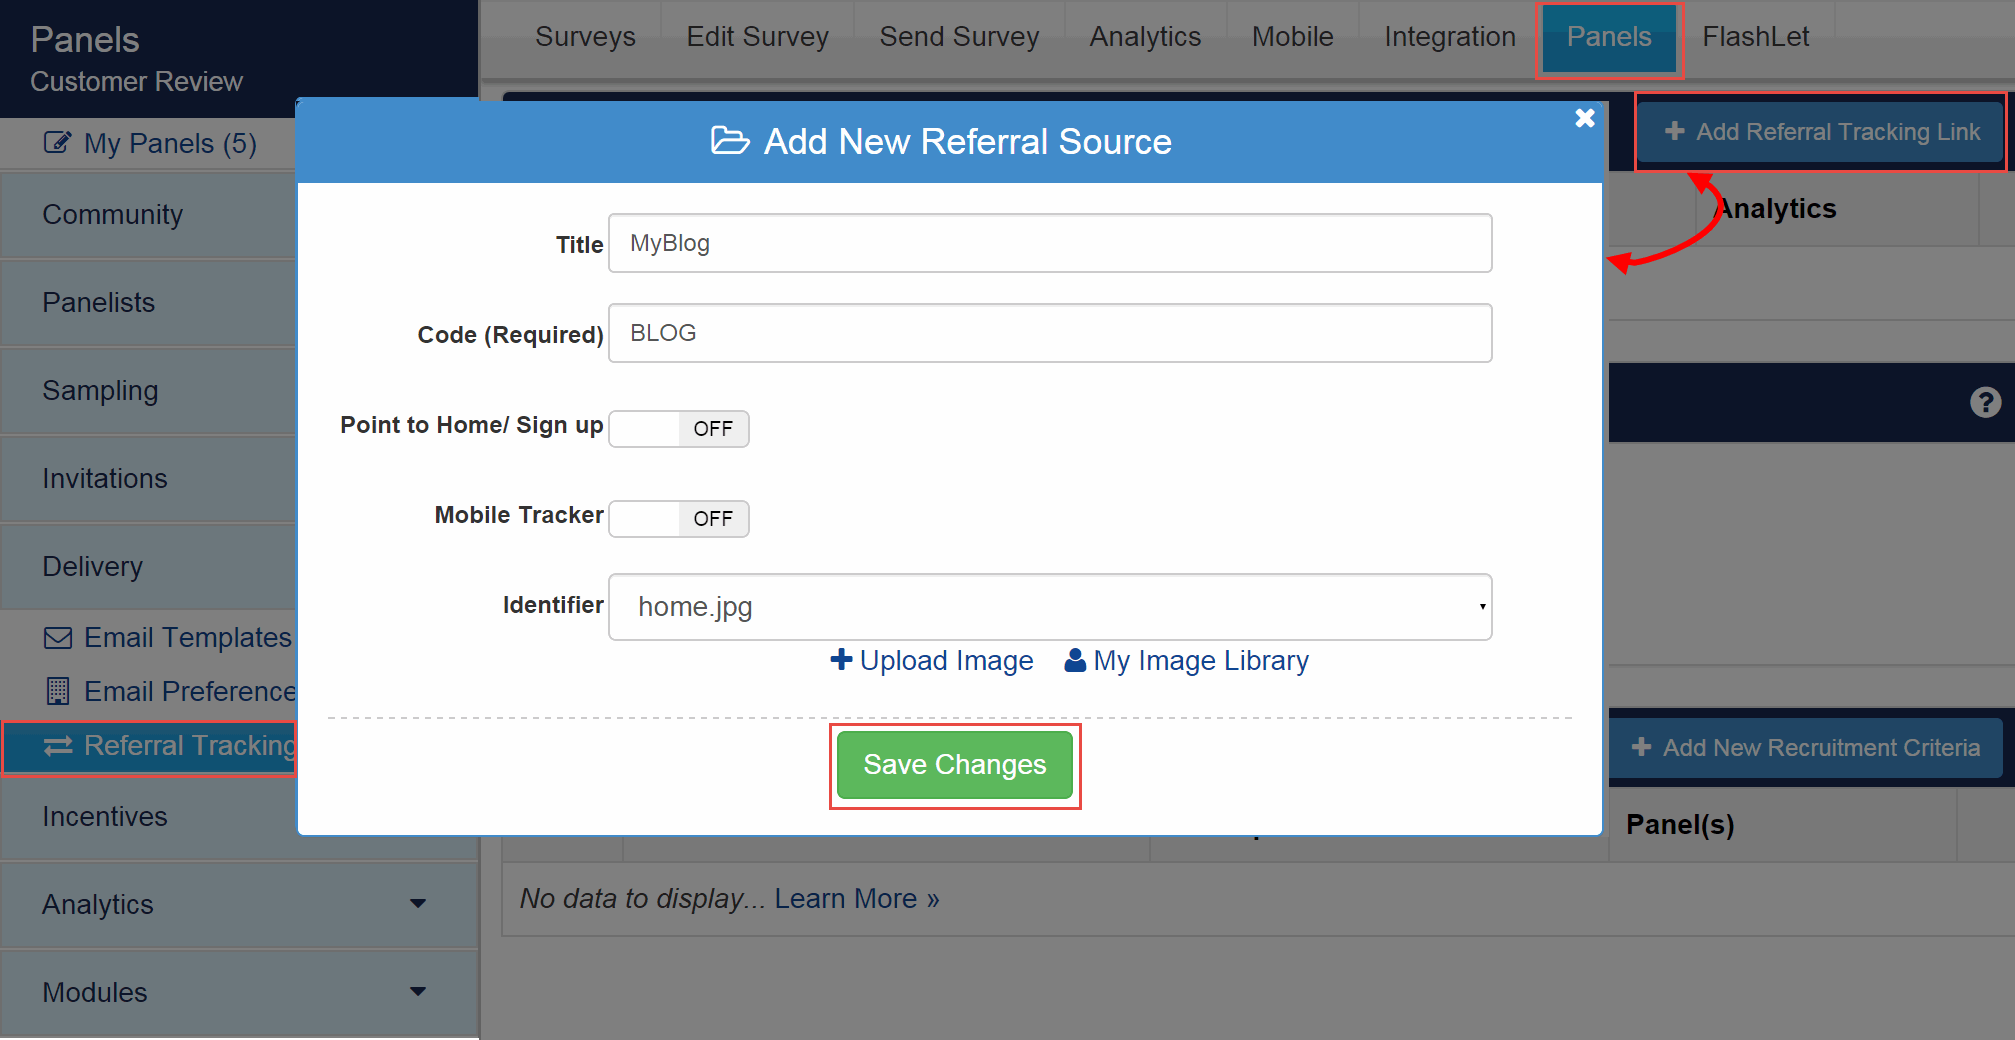Click inside the Title input field
This screenshot has width=2015, height=1040.
coord(1049,242)
